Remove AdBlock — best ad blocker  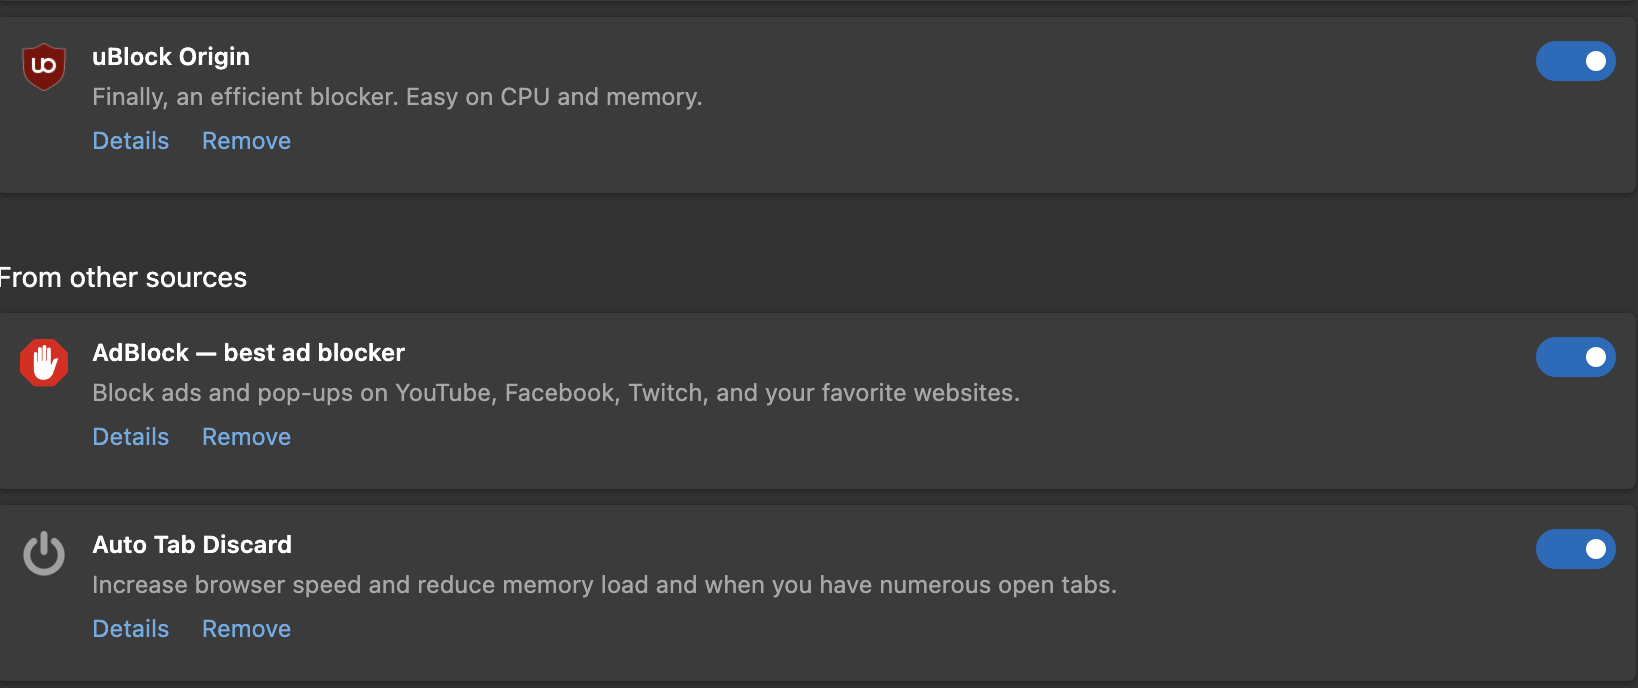(x=246, y=437)
